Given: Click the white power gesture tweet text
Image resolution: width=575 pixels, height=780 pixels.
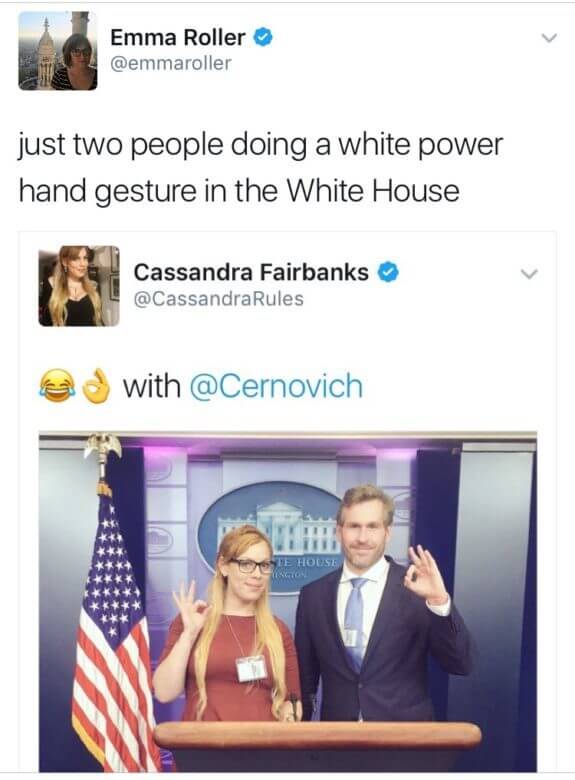Looking at the screenshot, I should (261, 168).
